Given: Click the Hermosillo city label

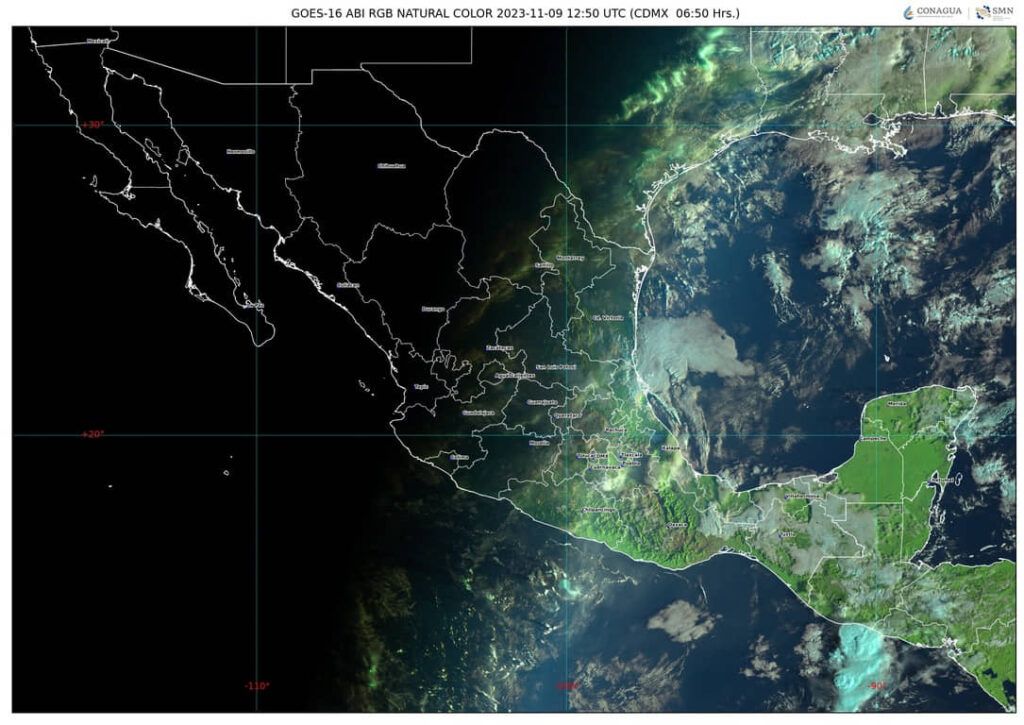Looking at the screenshot, I should click(241, 151).
